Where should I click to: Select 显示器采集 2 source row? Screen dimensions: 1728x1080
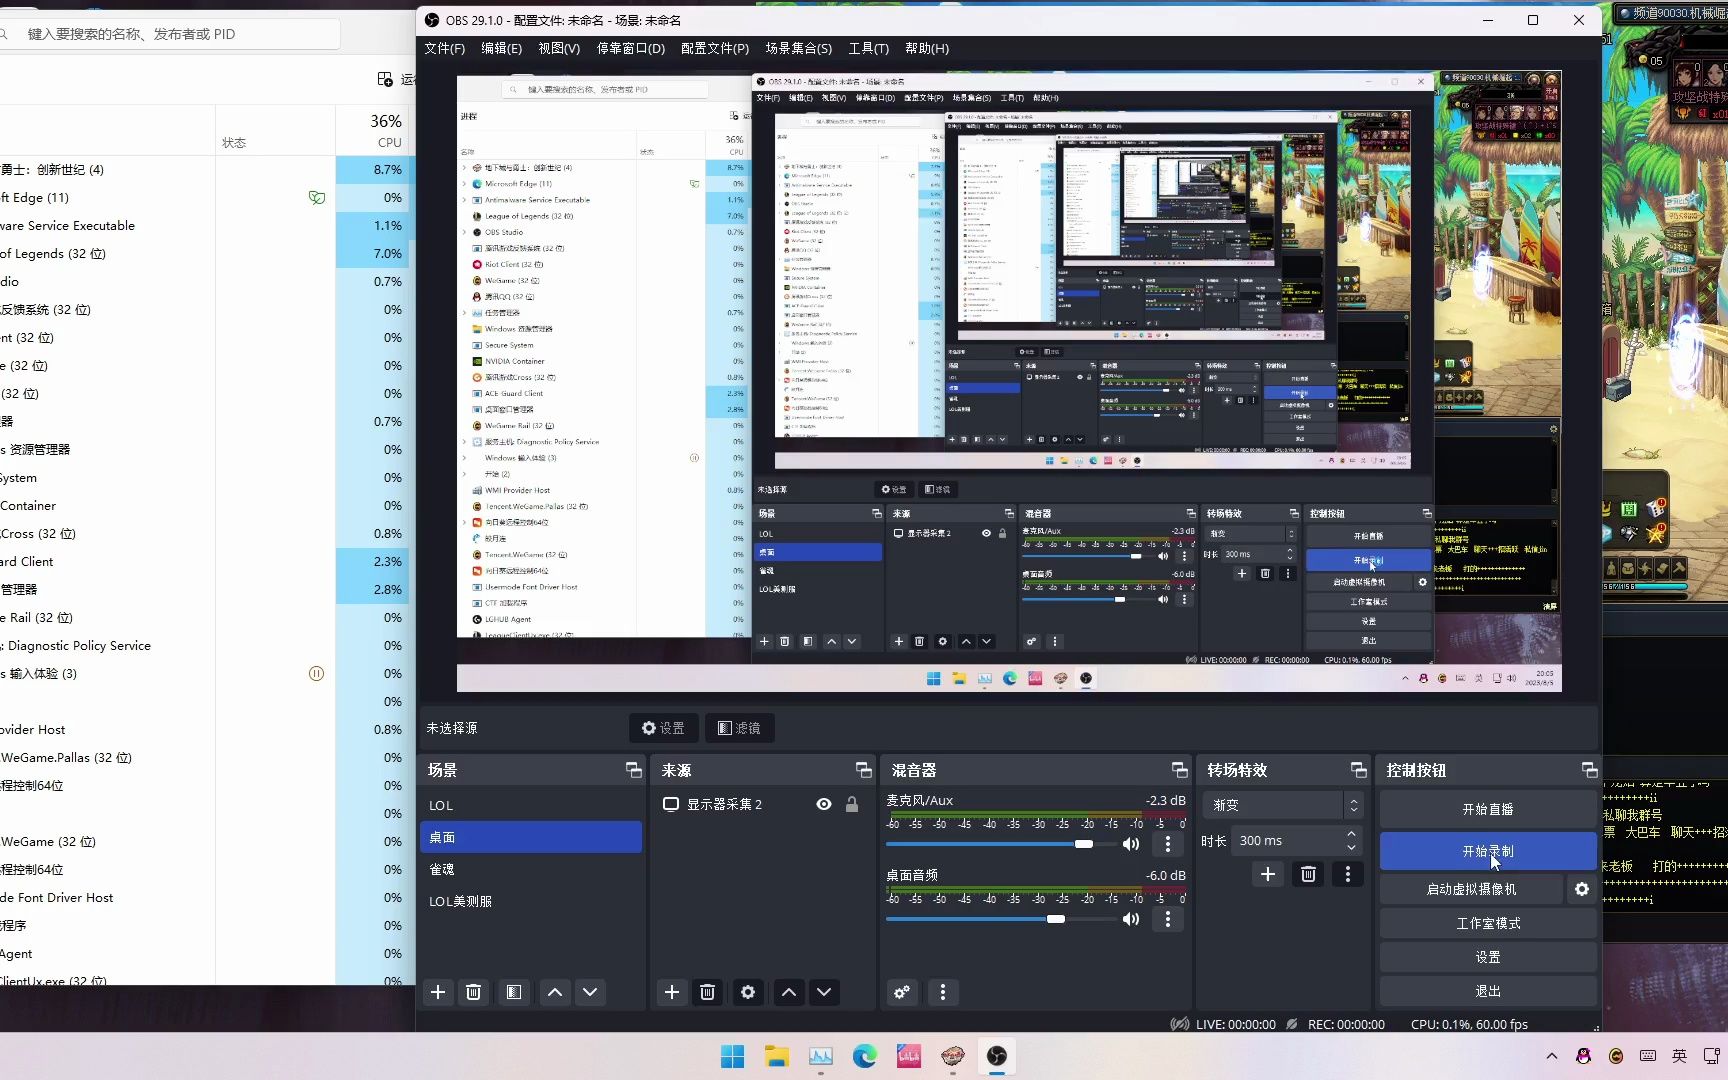tap(763, 804)
